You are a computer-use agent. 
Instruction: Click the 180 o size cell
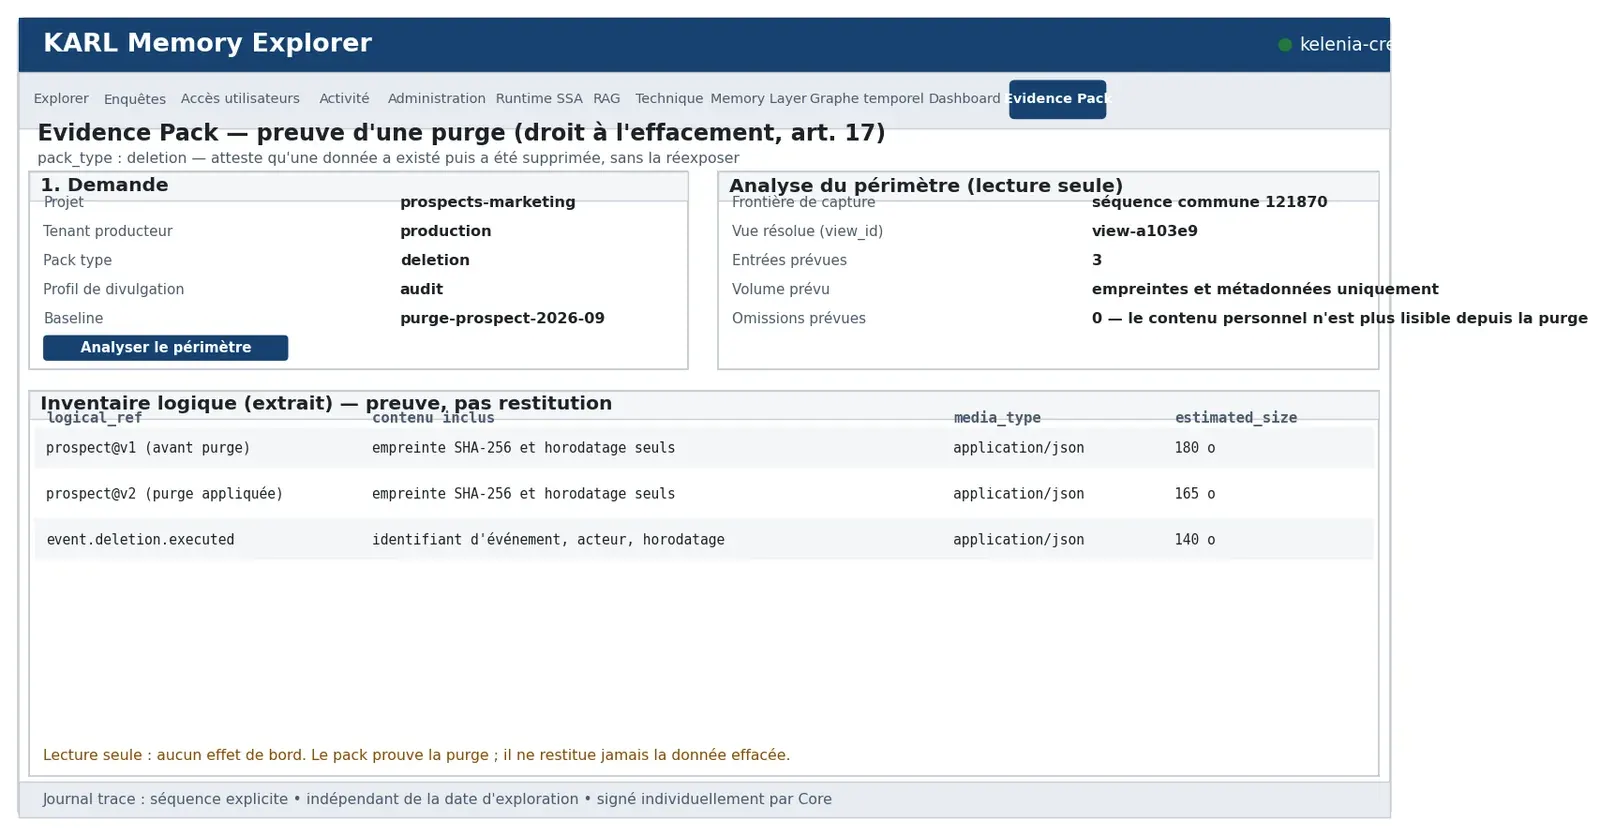tap(1195, 448)
